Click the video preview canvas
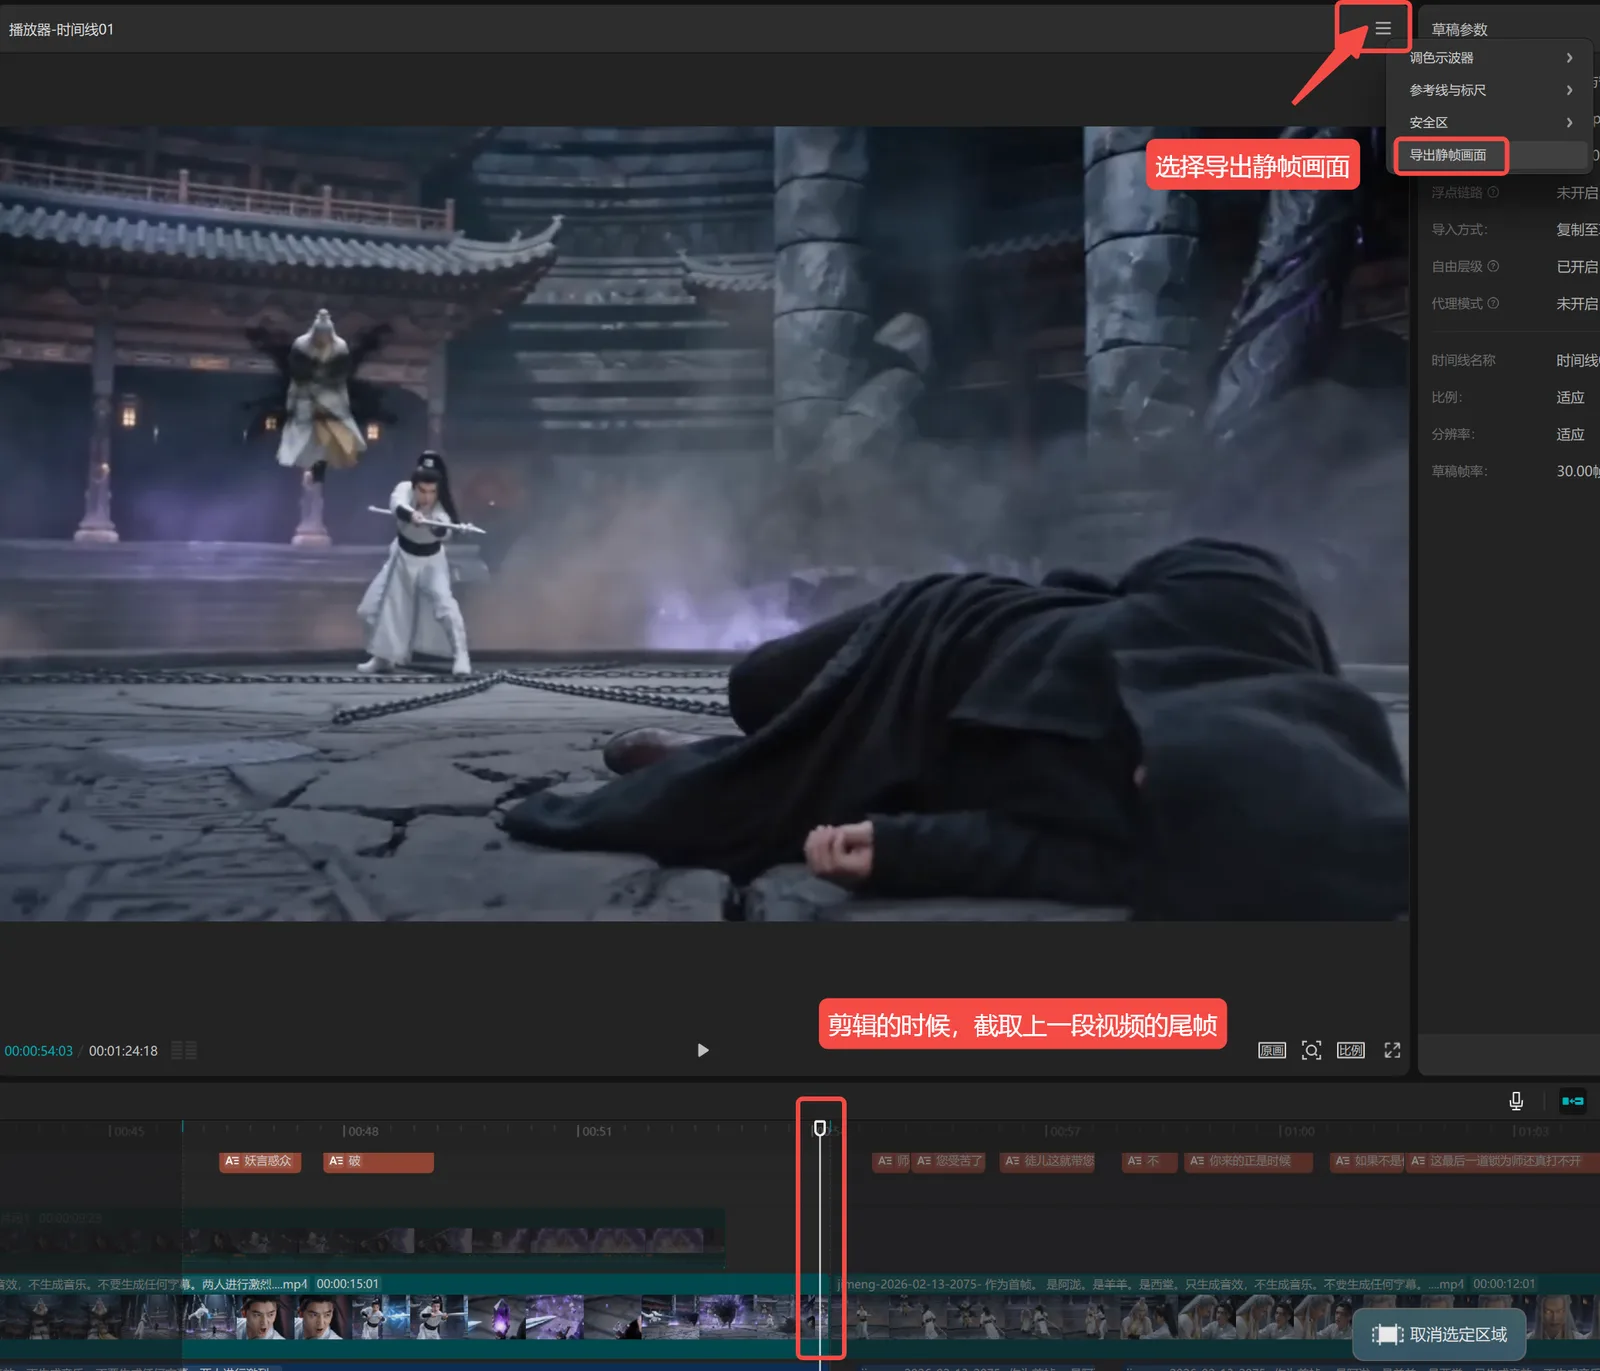 click(x=704, y=523)
